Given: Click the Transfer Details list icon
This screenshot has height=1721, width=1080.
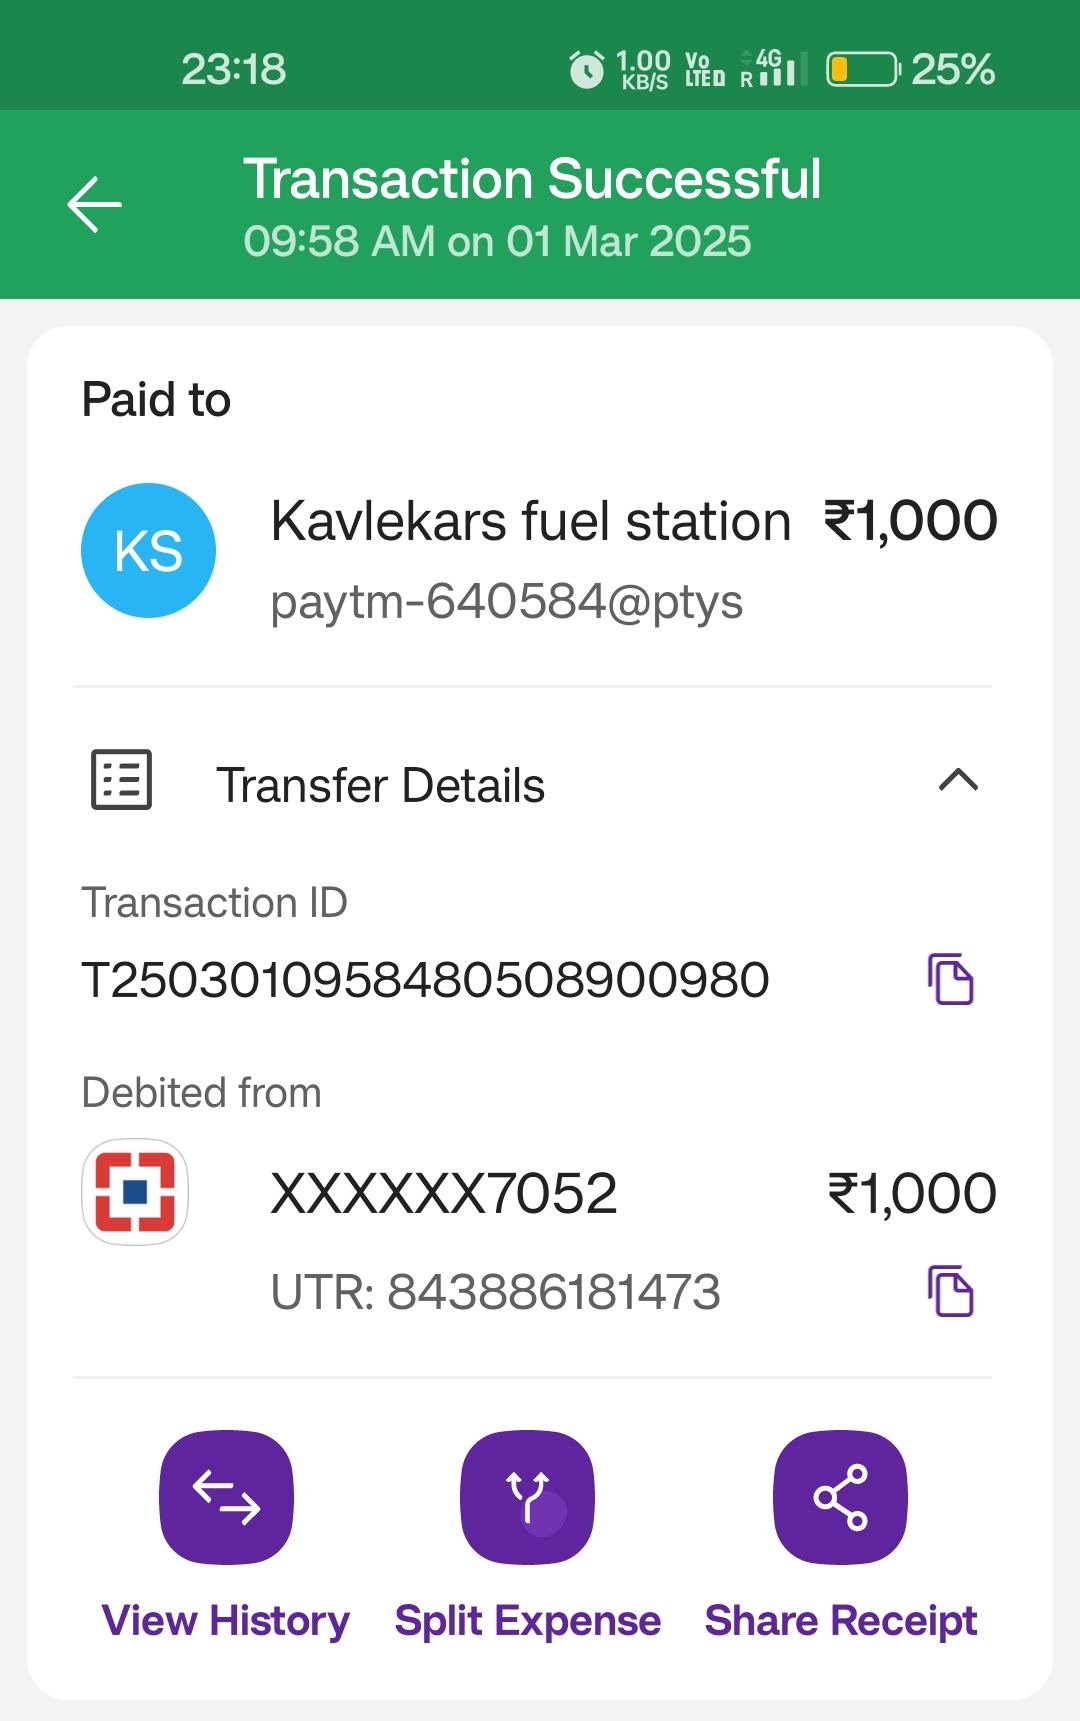Looking at the screenshot, I should coord(121,779).
